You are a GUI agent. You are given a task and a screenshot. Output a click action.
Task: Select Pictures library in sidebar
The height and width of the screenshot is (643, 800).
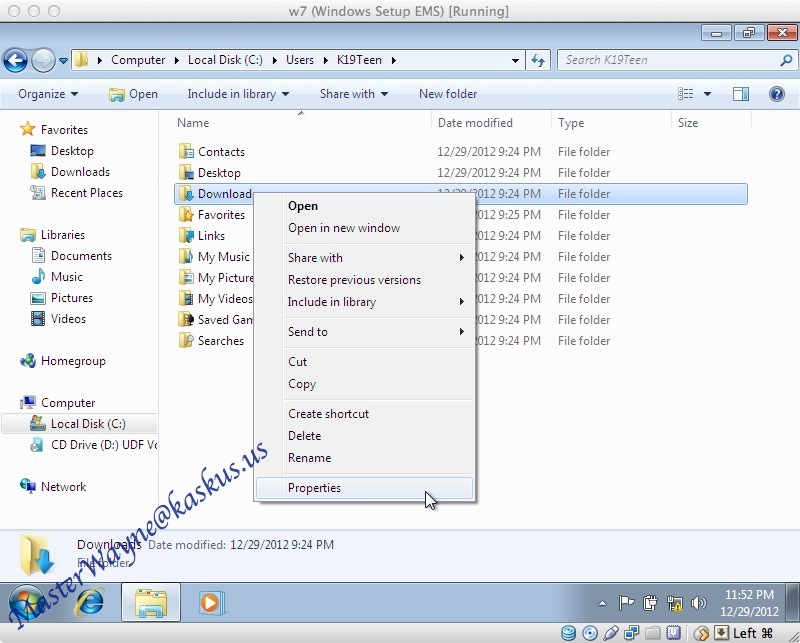tap(62, 298)
